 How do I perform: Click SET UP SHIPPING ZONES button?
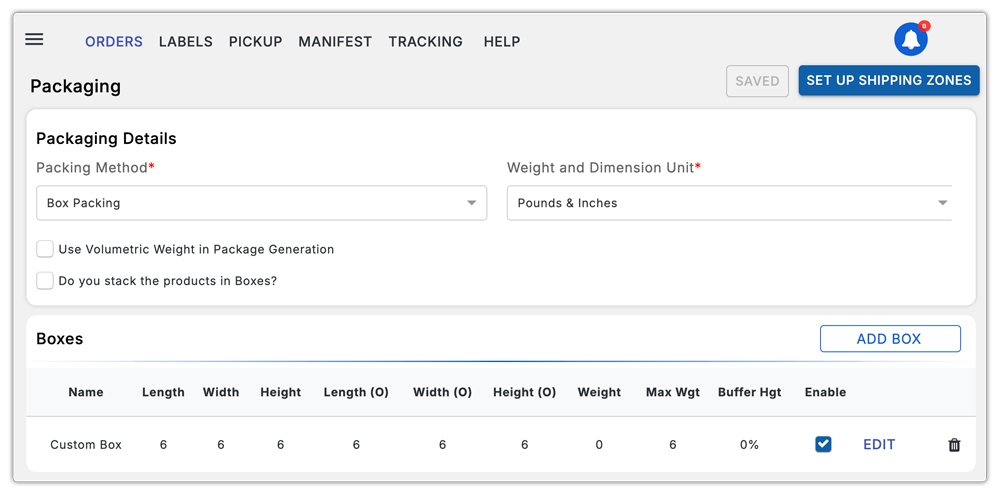(x=888, y=80)
